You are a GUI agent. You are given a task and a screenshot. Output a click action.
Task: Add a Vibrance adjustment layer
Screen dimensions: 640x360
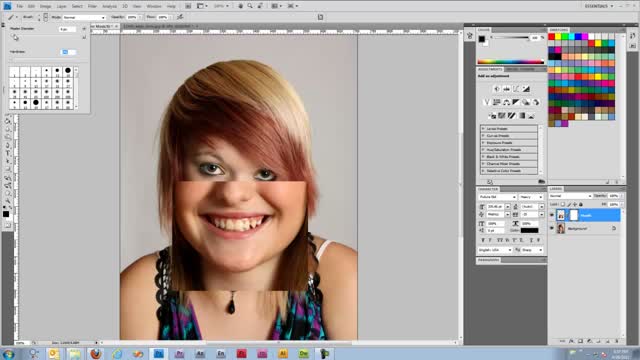(487, 102)
